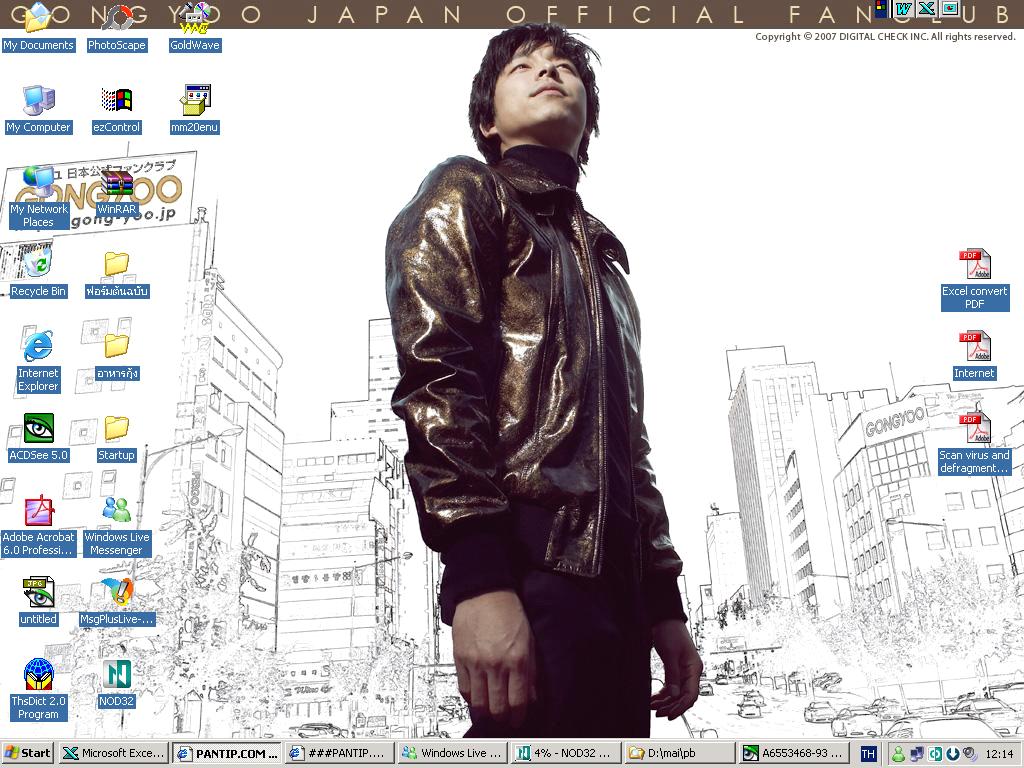This screenshot has height=768, width=1024.
Task: Click the blue down-arrow tray icon
Action: (x=952, y=754)
